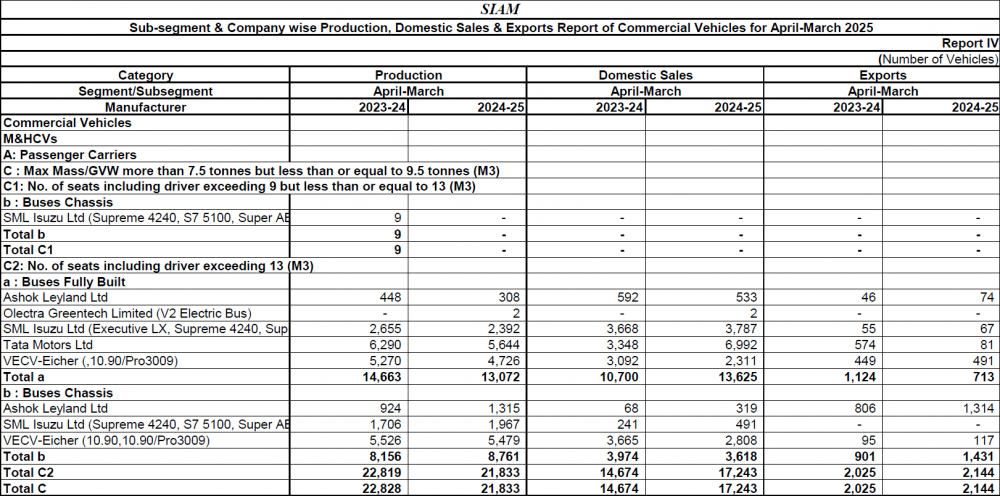
Task: Click 'Olectra Greentech Limited (V2 Electric Bus)'
Action: 127,313
